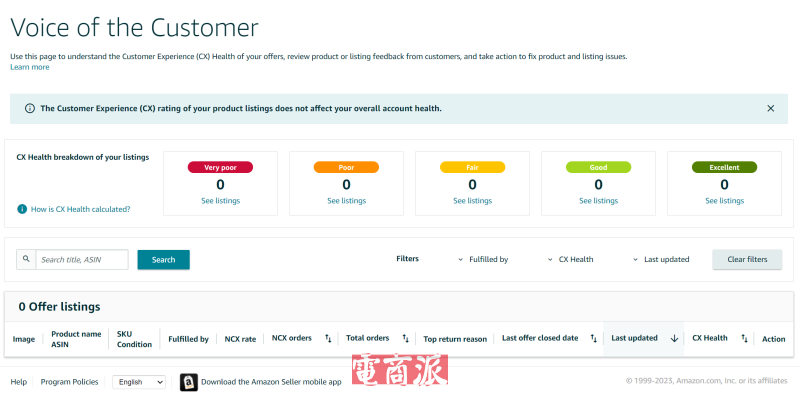The image size is (800, 407).
Task: Dismiss the CX rating info banner
Action: 770,108
